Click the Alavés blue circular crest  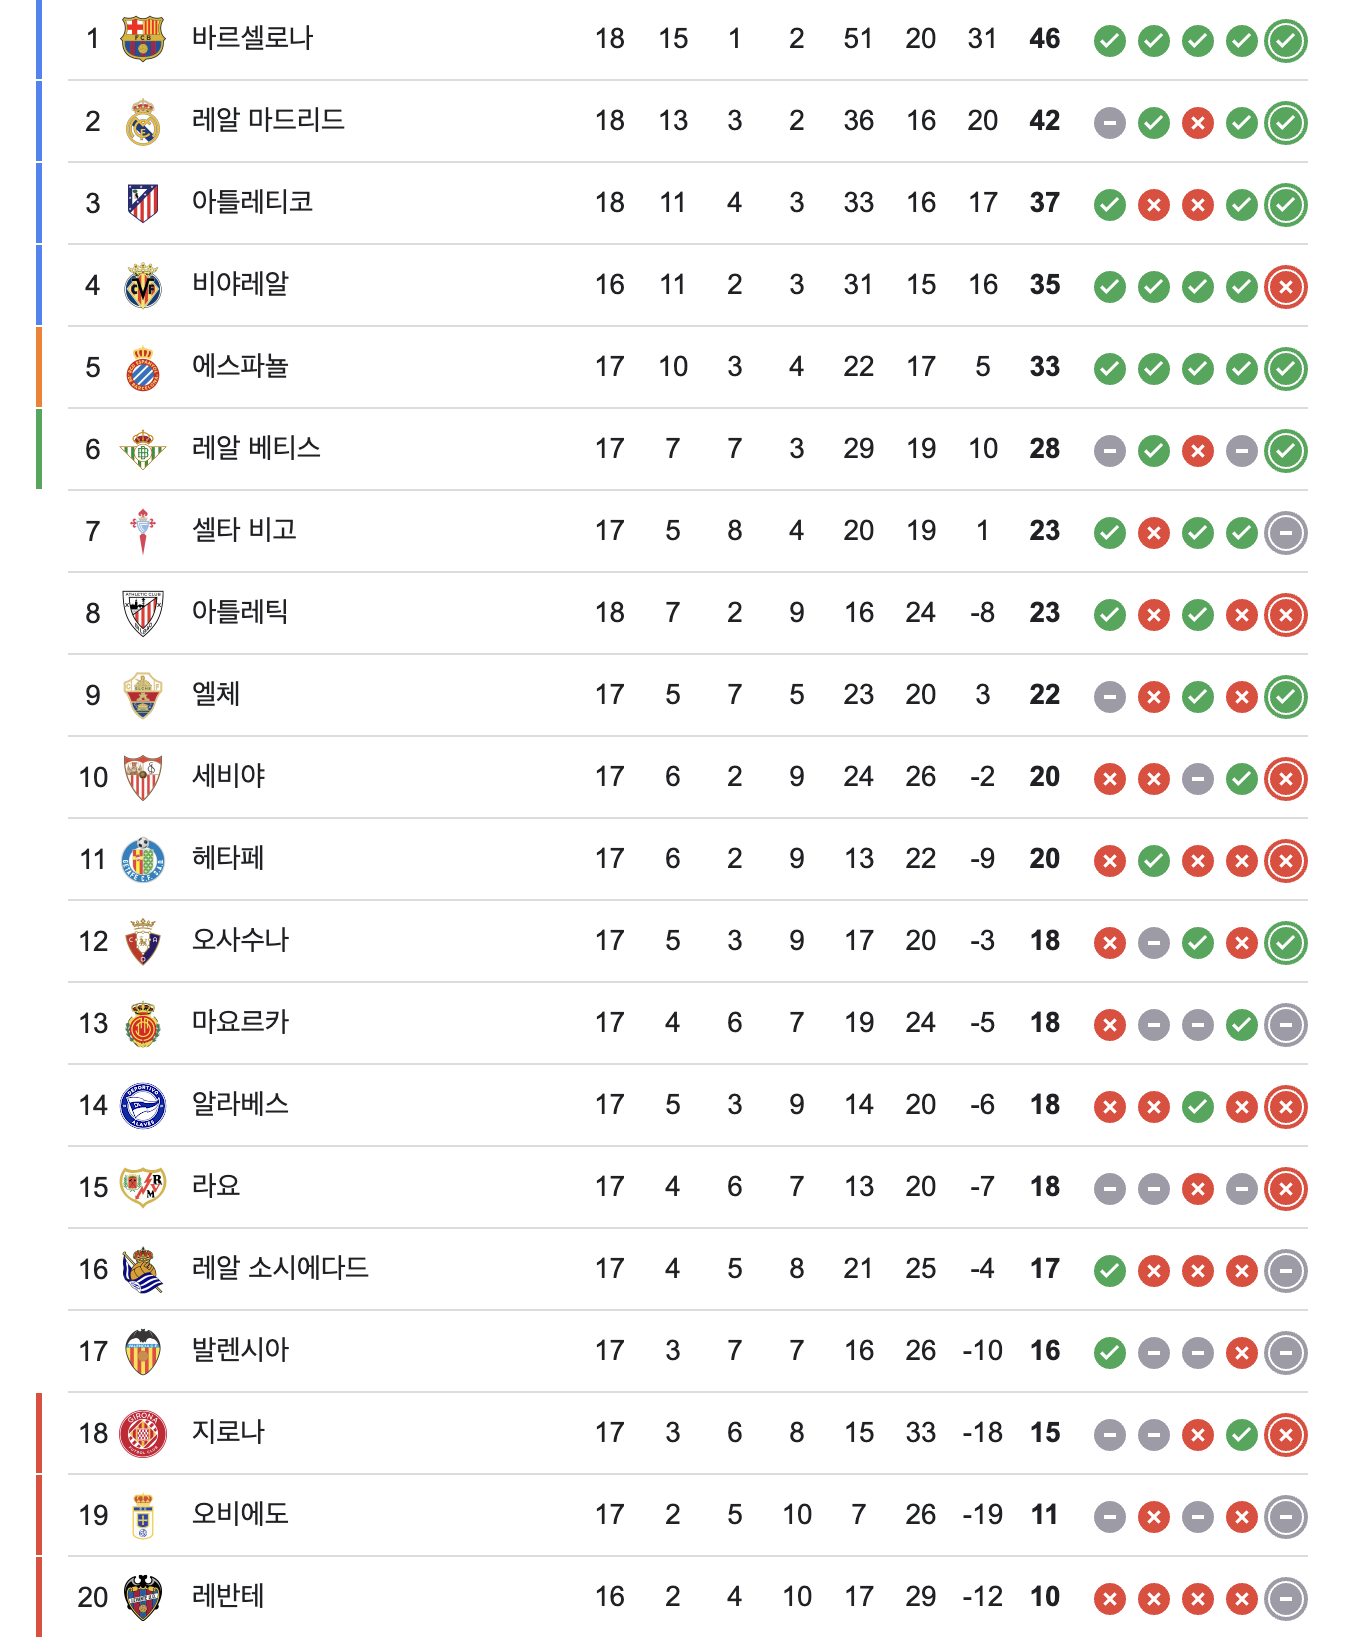click(x=143, y=1105)
